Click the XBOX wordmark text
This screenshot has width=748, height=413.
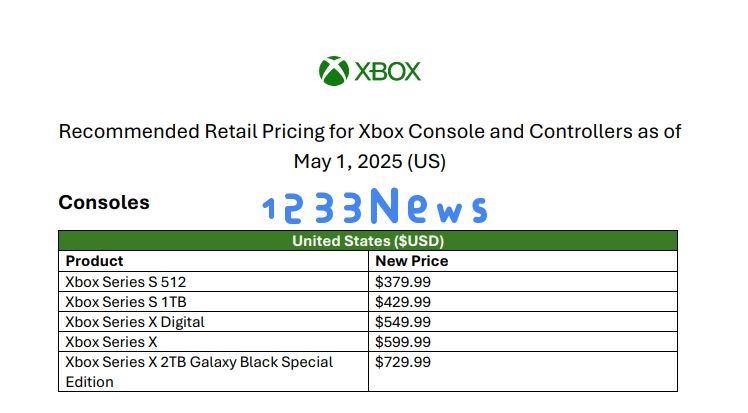click(387, 72)
